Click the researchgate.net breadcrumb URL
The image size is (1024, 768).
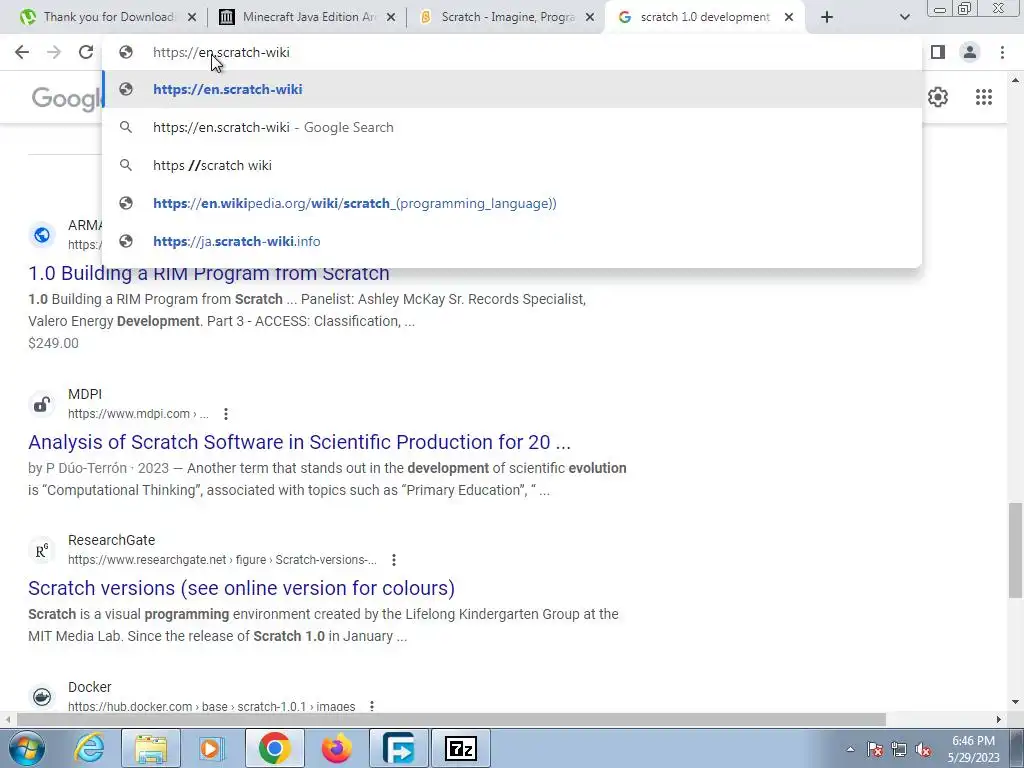pos(222,560)
